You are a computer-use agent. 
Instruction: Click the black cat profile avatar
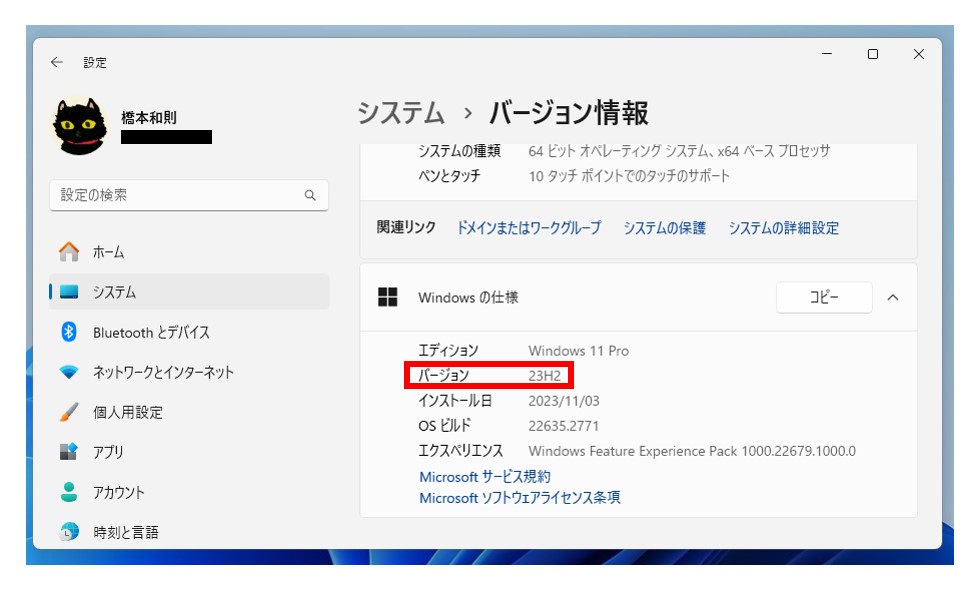click(x=79, y=126)
